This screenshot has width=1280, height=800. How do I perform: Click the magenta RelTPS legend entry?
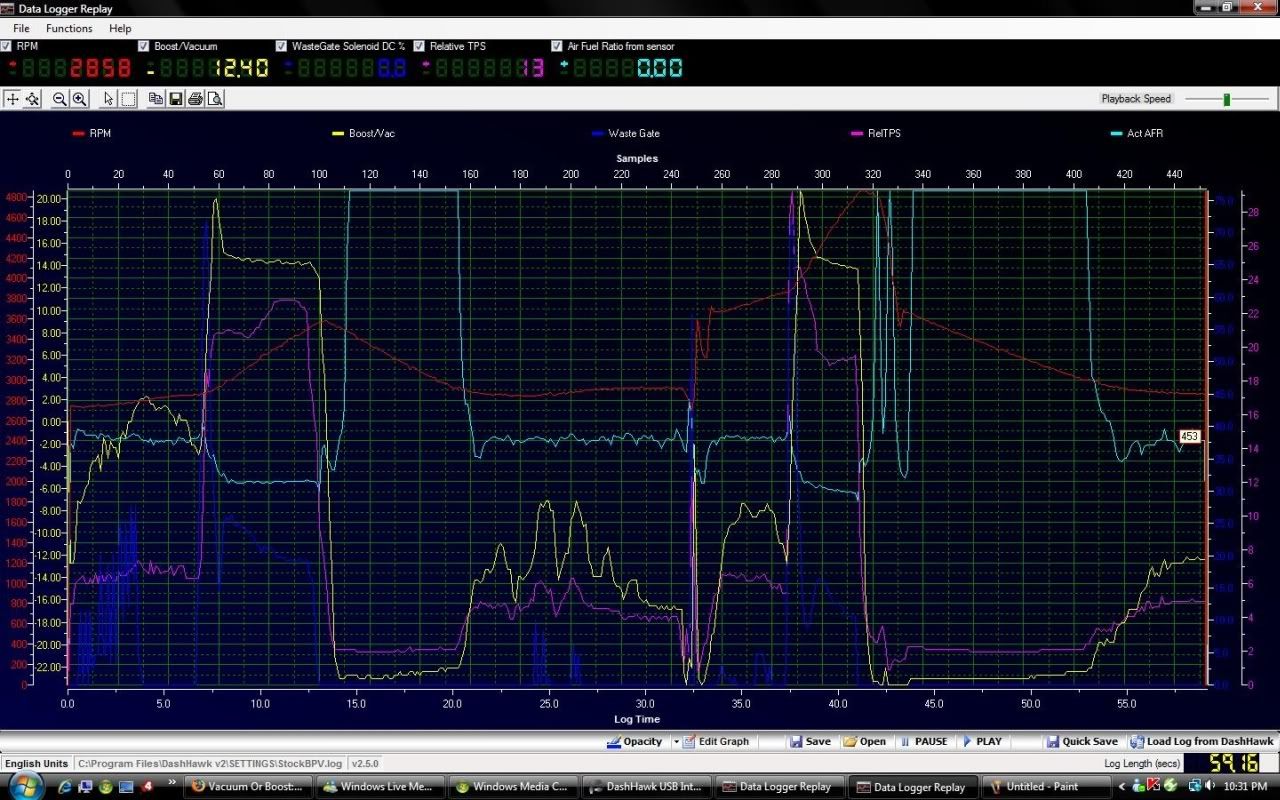point(875,133)
